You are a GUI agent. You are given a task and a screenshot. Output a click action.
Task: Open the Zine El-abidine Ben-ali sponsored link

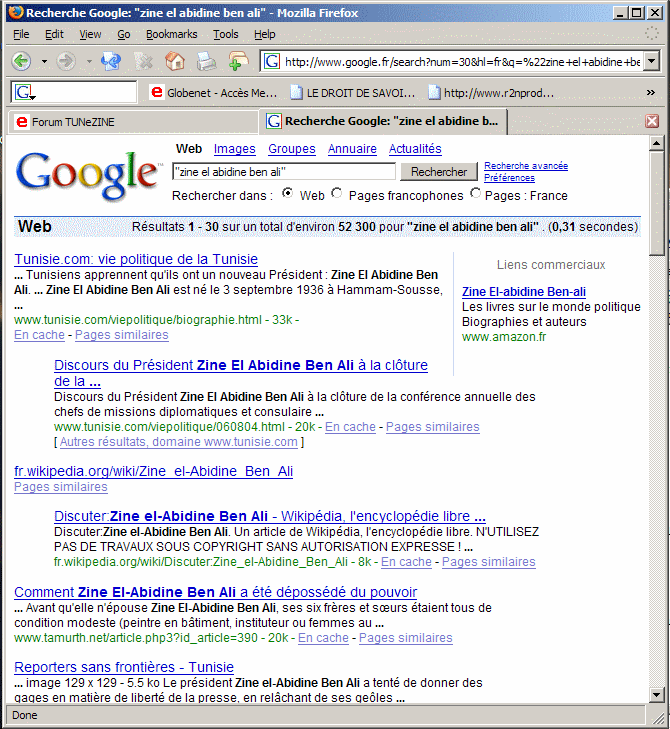pos(524,292)
